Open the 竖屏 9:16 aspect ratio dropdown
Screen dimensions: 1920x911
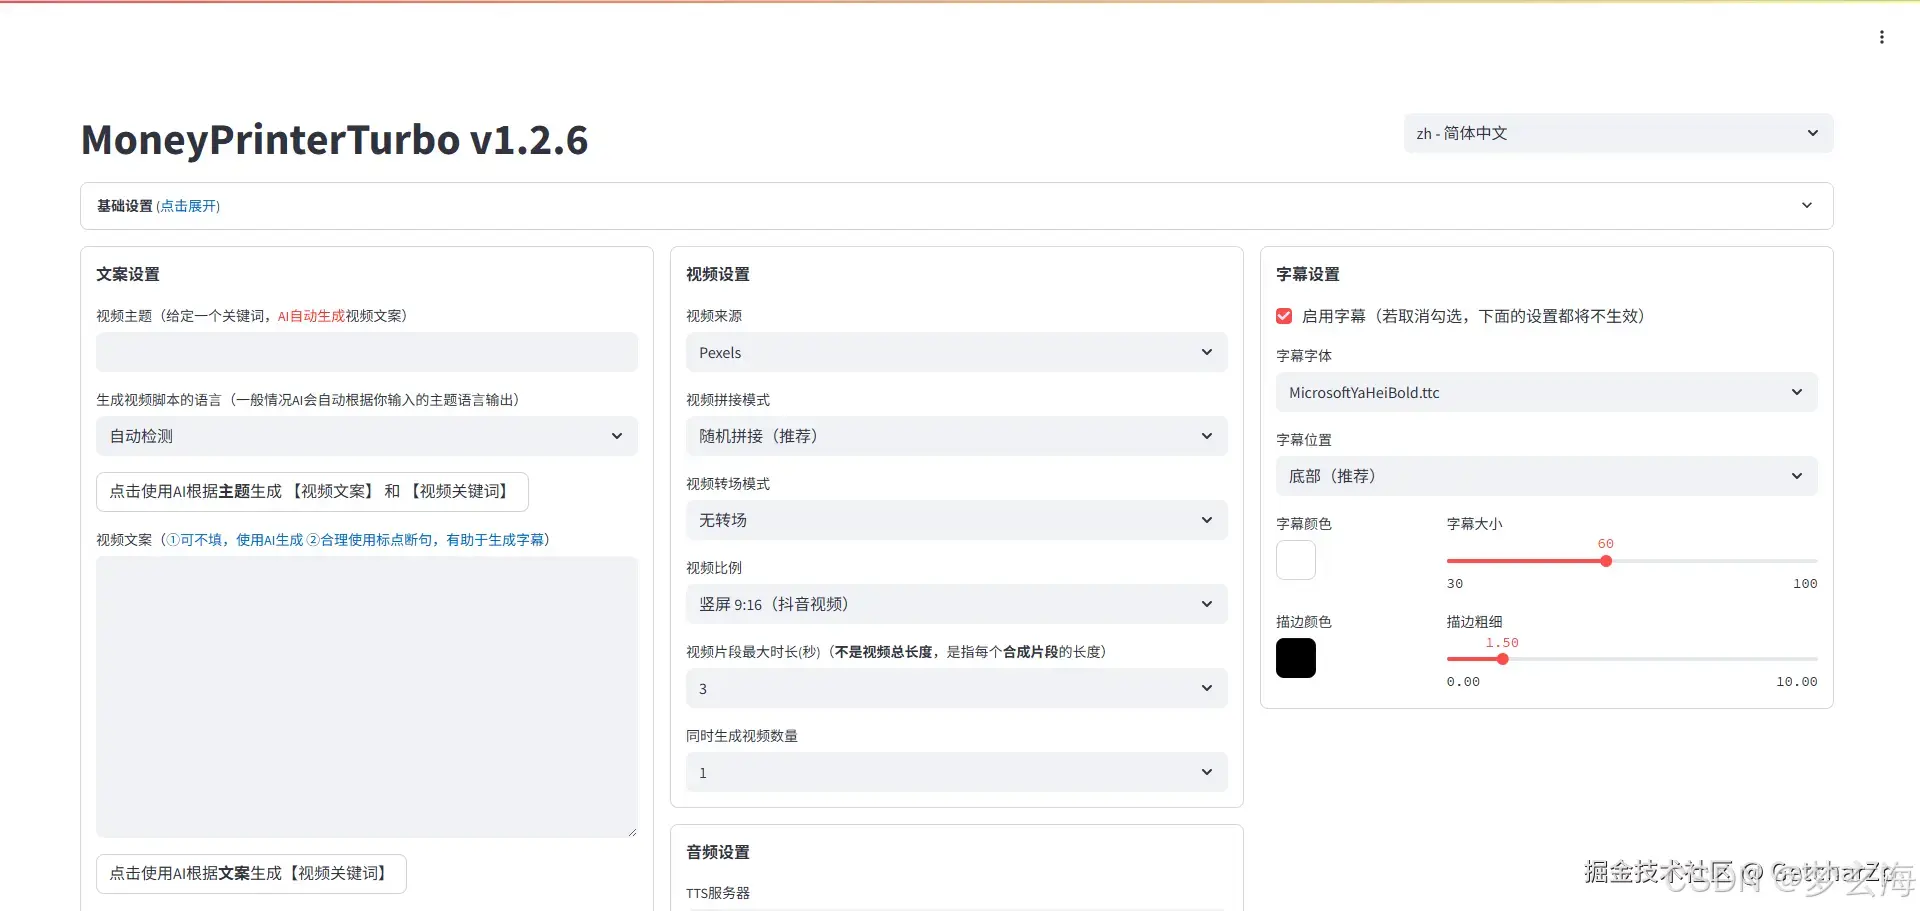[955, 604]
